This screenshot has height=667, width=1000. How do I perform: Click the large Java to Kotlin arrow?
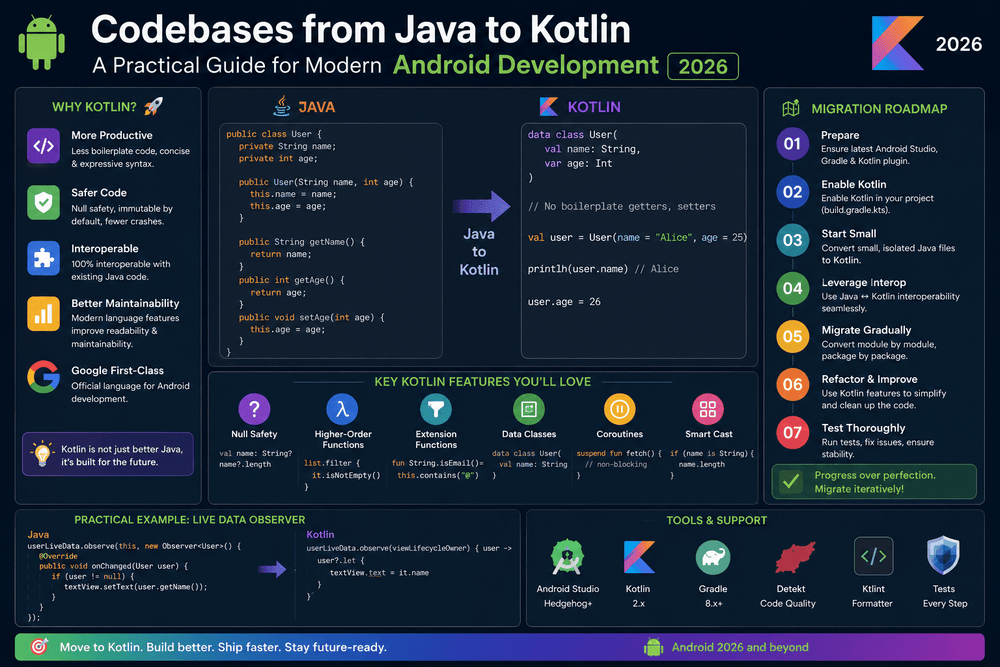pos(482,206)
